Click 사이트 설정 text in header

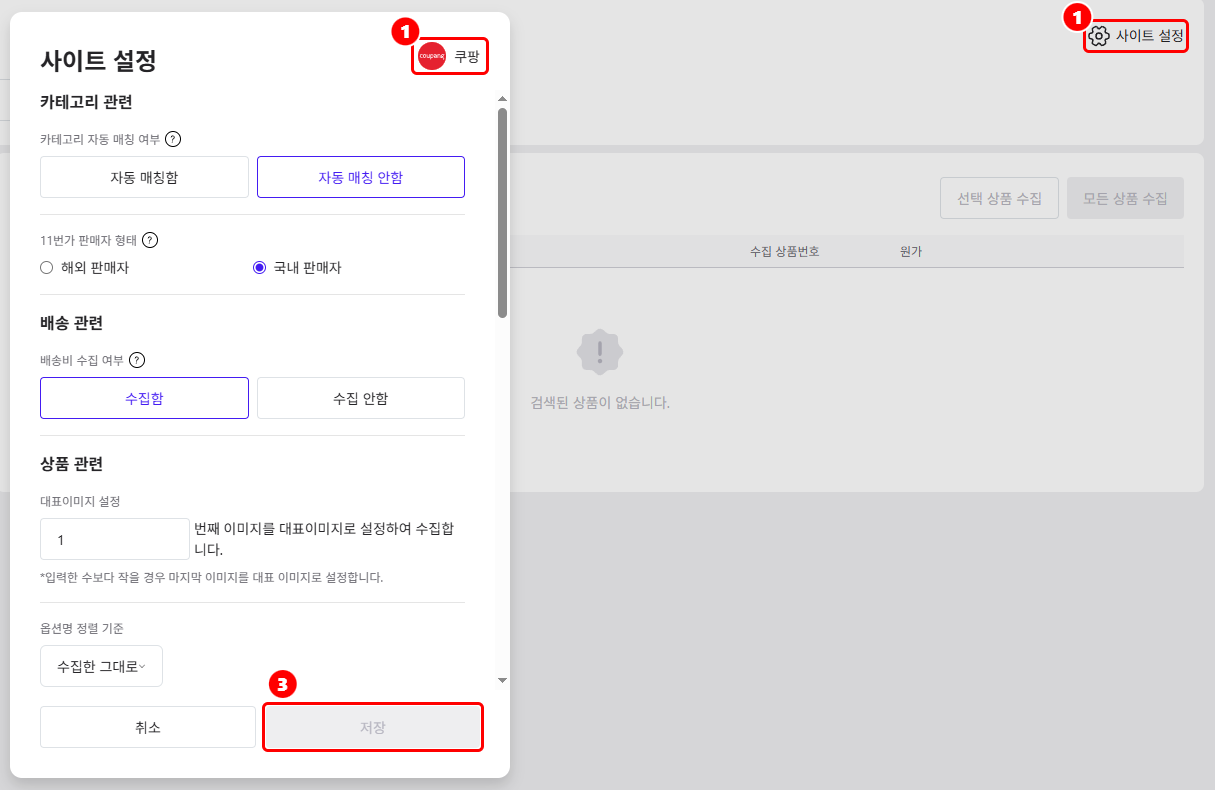(1150, 36)
